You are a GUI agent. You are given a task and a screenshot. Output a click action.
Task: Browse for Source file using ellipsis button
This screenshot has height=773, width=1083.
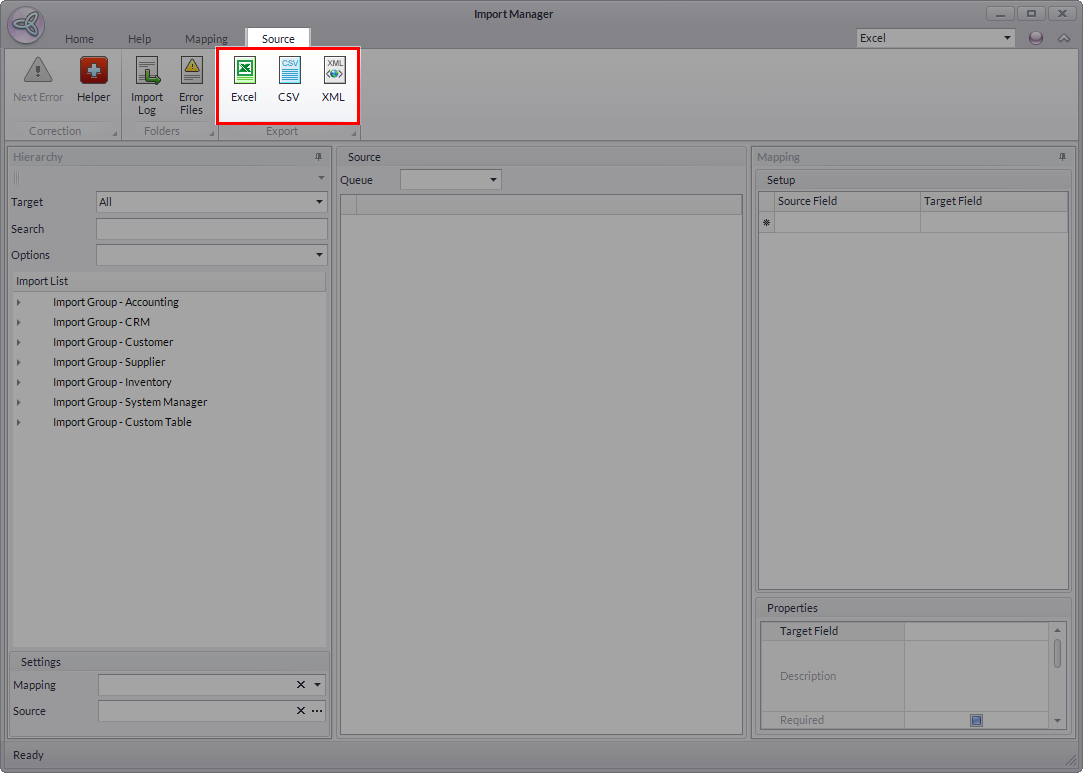(x=317, y=711)
